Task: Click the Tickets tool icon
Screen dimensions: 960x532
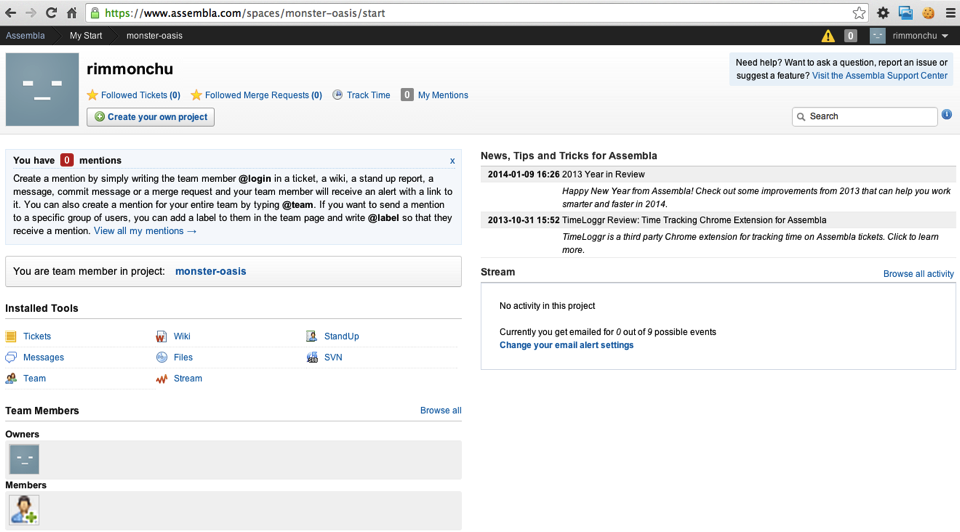Action: pos(11,336)
